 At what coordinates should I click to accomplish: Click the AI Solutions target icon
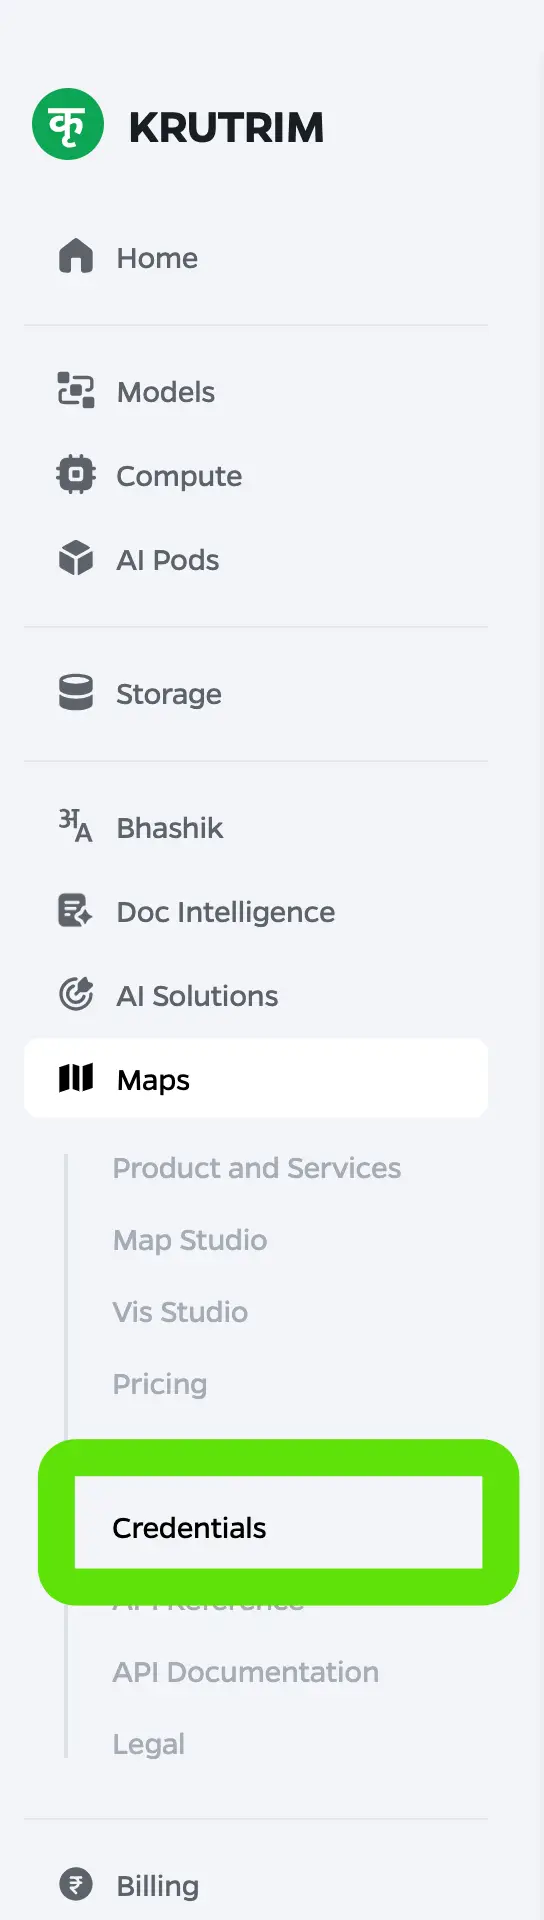(x=76, y=995)
